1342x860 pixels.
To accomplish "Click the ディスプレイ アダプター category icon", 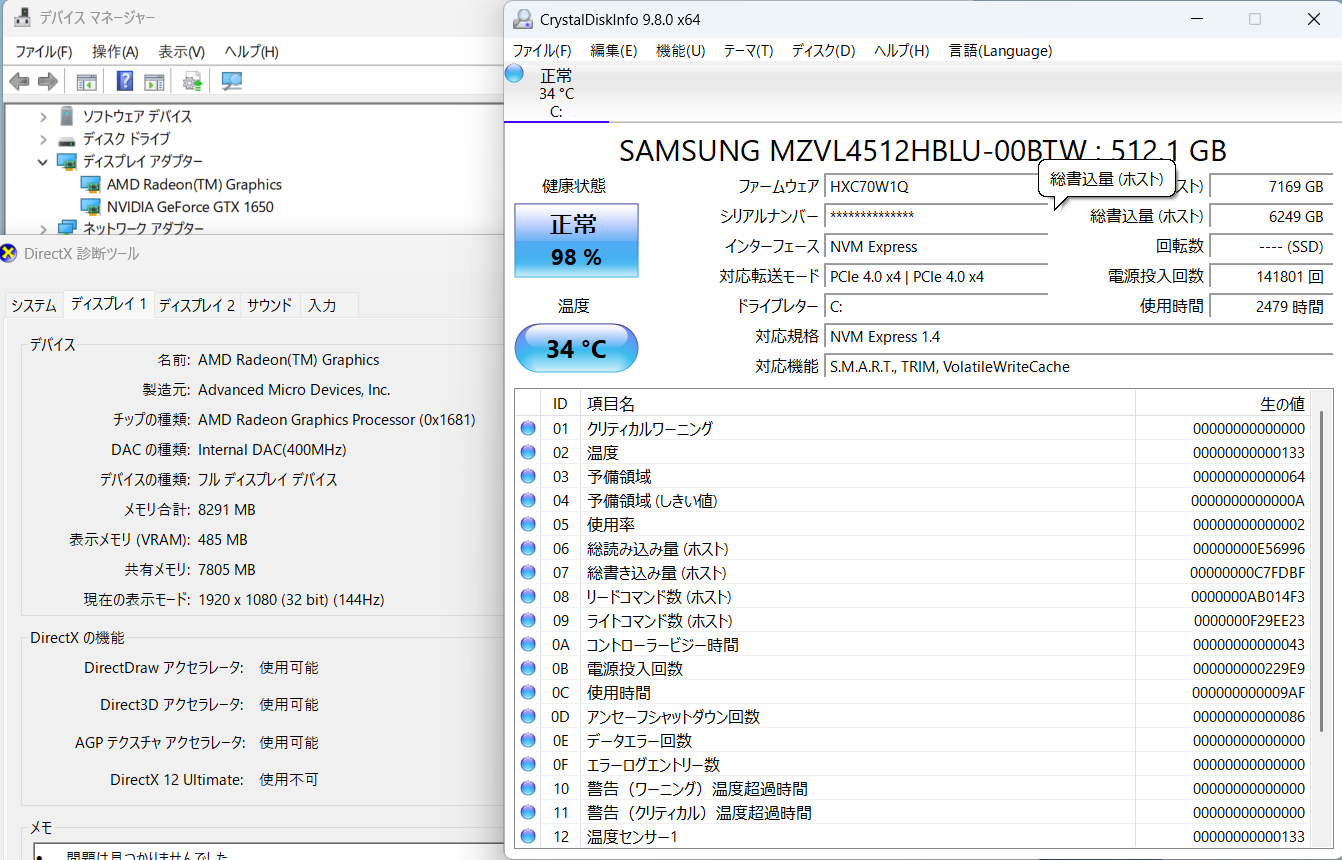I will [67, 162].
